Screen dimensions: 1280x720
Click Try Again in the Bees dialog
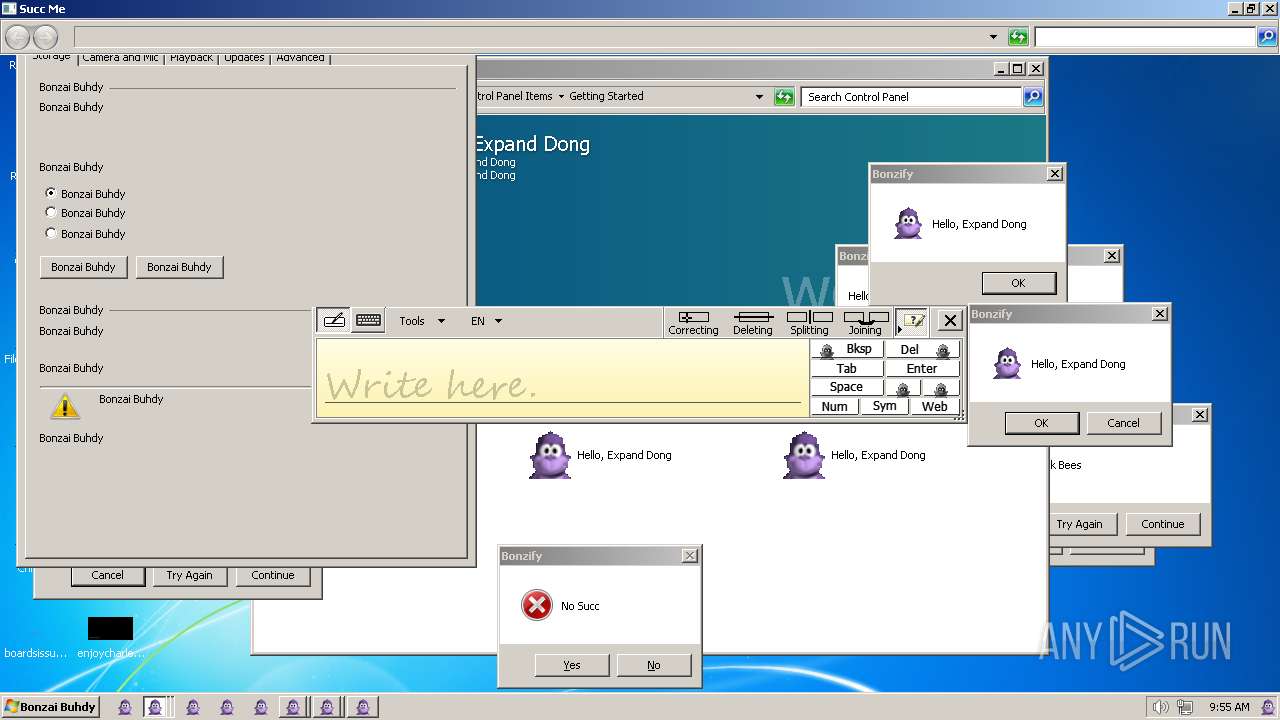pos(1080,524)
